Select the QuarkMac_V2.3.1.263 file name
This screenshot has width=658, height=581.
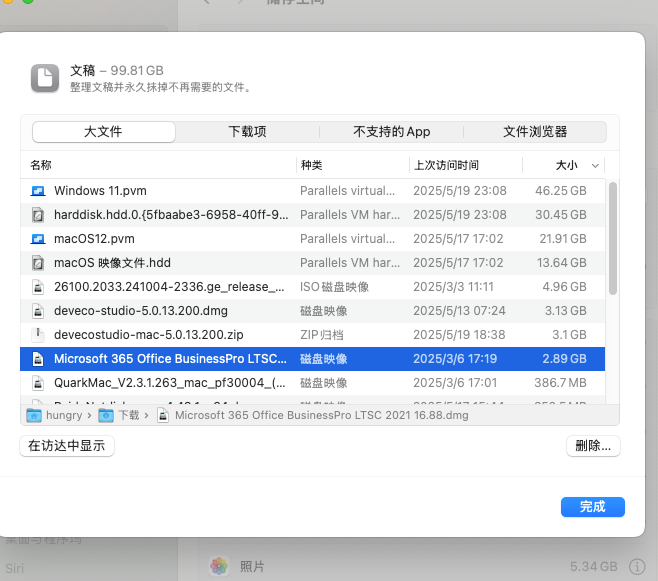pos(170,383)
